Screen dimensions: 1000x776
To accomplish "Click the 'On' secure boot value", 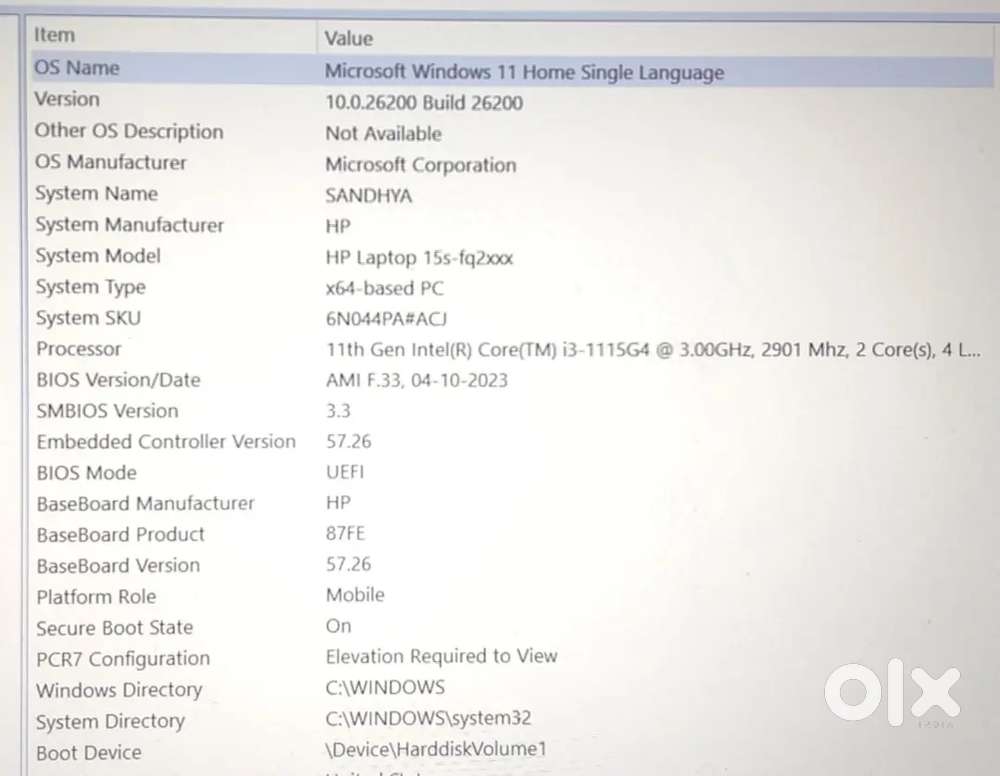I will point(339,626).
